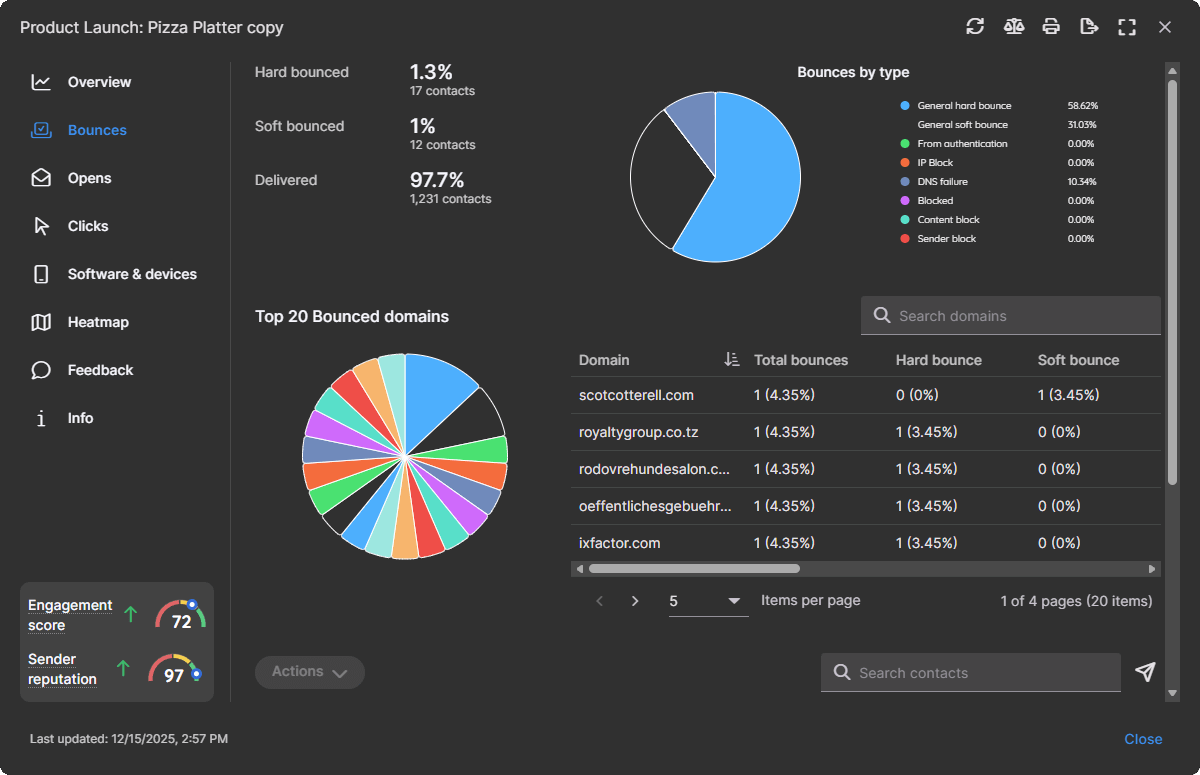Viewport: 1200px width, 775px height.
Task: Click the Close link at bottom right
Action: 1143,739
